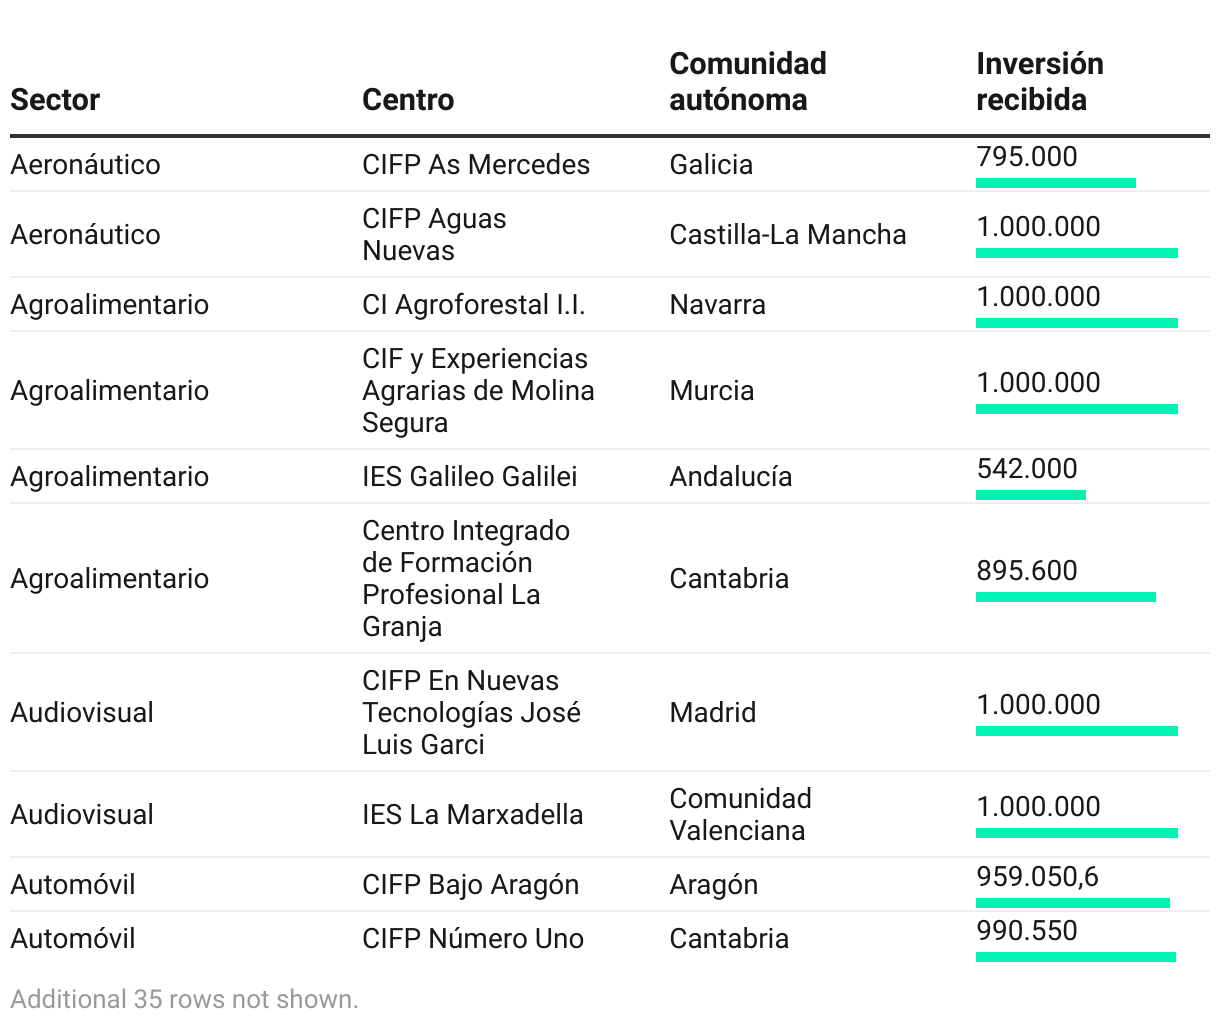Click the Comunidad autónoma column header
The width and height of the screenshot is (1220, 1024).
(x=748, y=82)
